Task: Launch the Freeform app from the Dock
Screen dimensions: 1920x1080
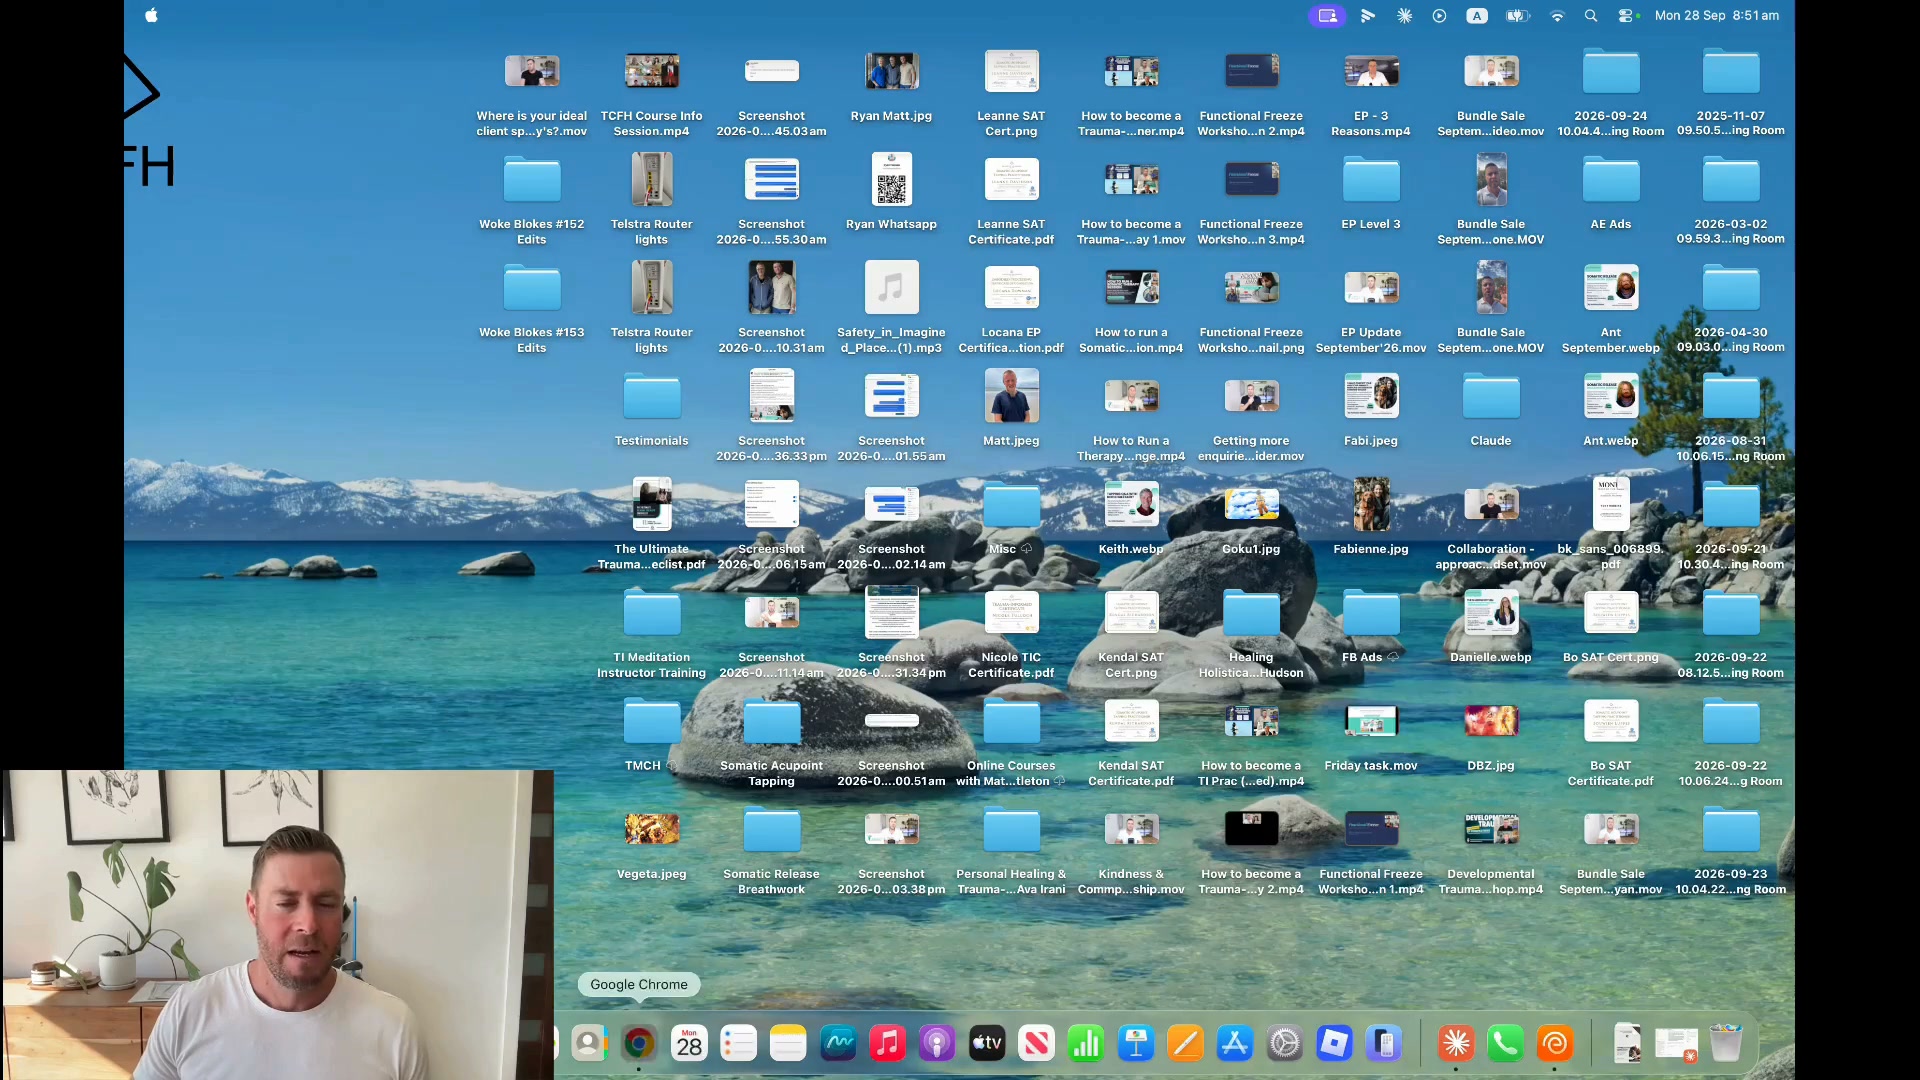Action: [x=838, y=1044]
